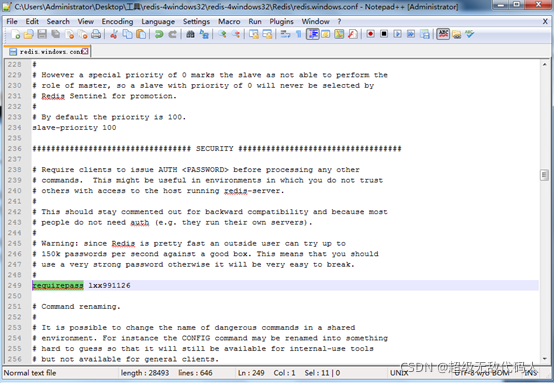Screen dimensions: 554x383
Task: Open the ? help menu
Action: tap(339, 22)
